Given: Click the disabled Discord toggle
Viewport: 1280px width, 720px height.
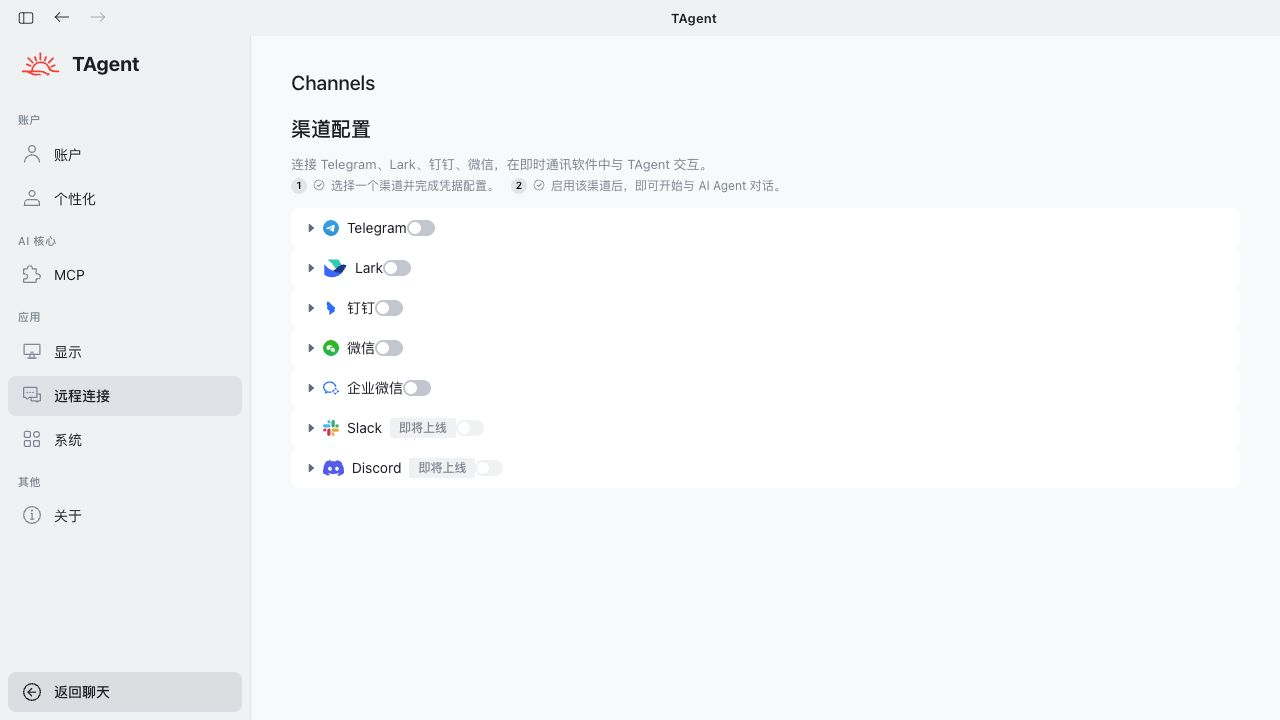Looking at the screenshot, I should click(488, 468).
